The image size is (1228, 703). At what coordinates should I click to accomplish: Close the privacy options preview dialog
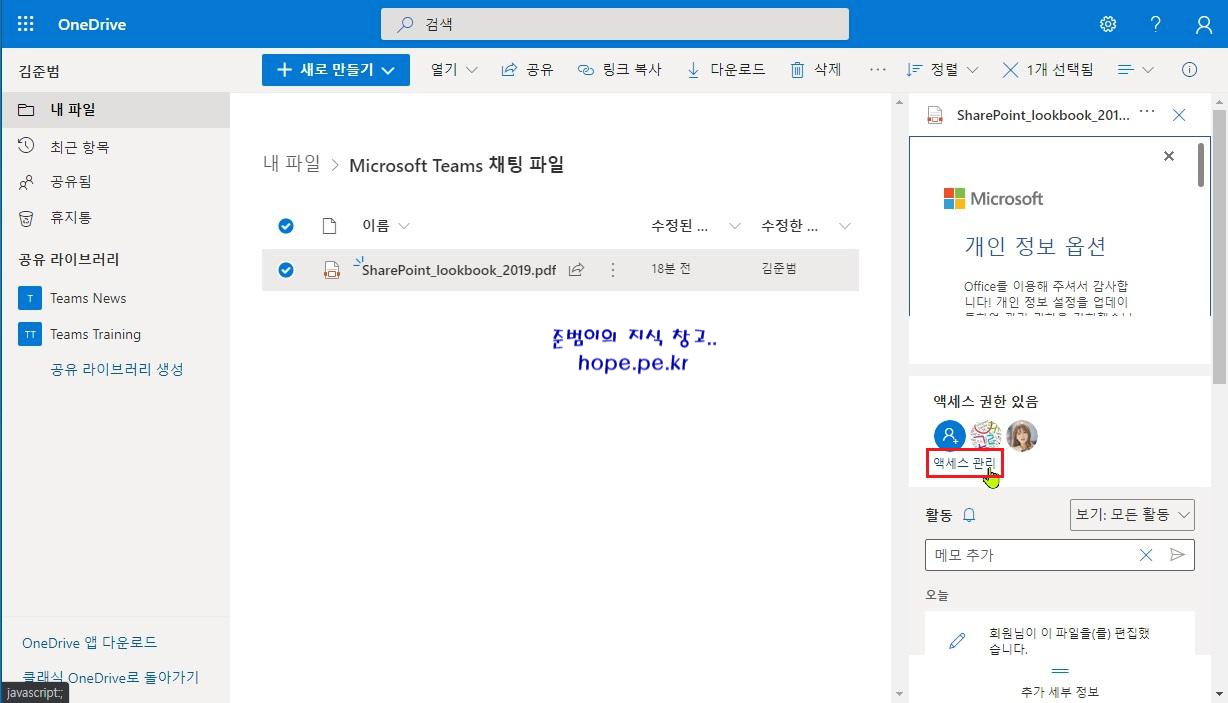(x=1169, y=156)
